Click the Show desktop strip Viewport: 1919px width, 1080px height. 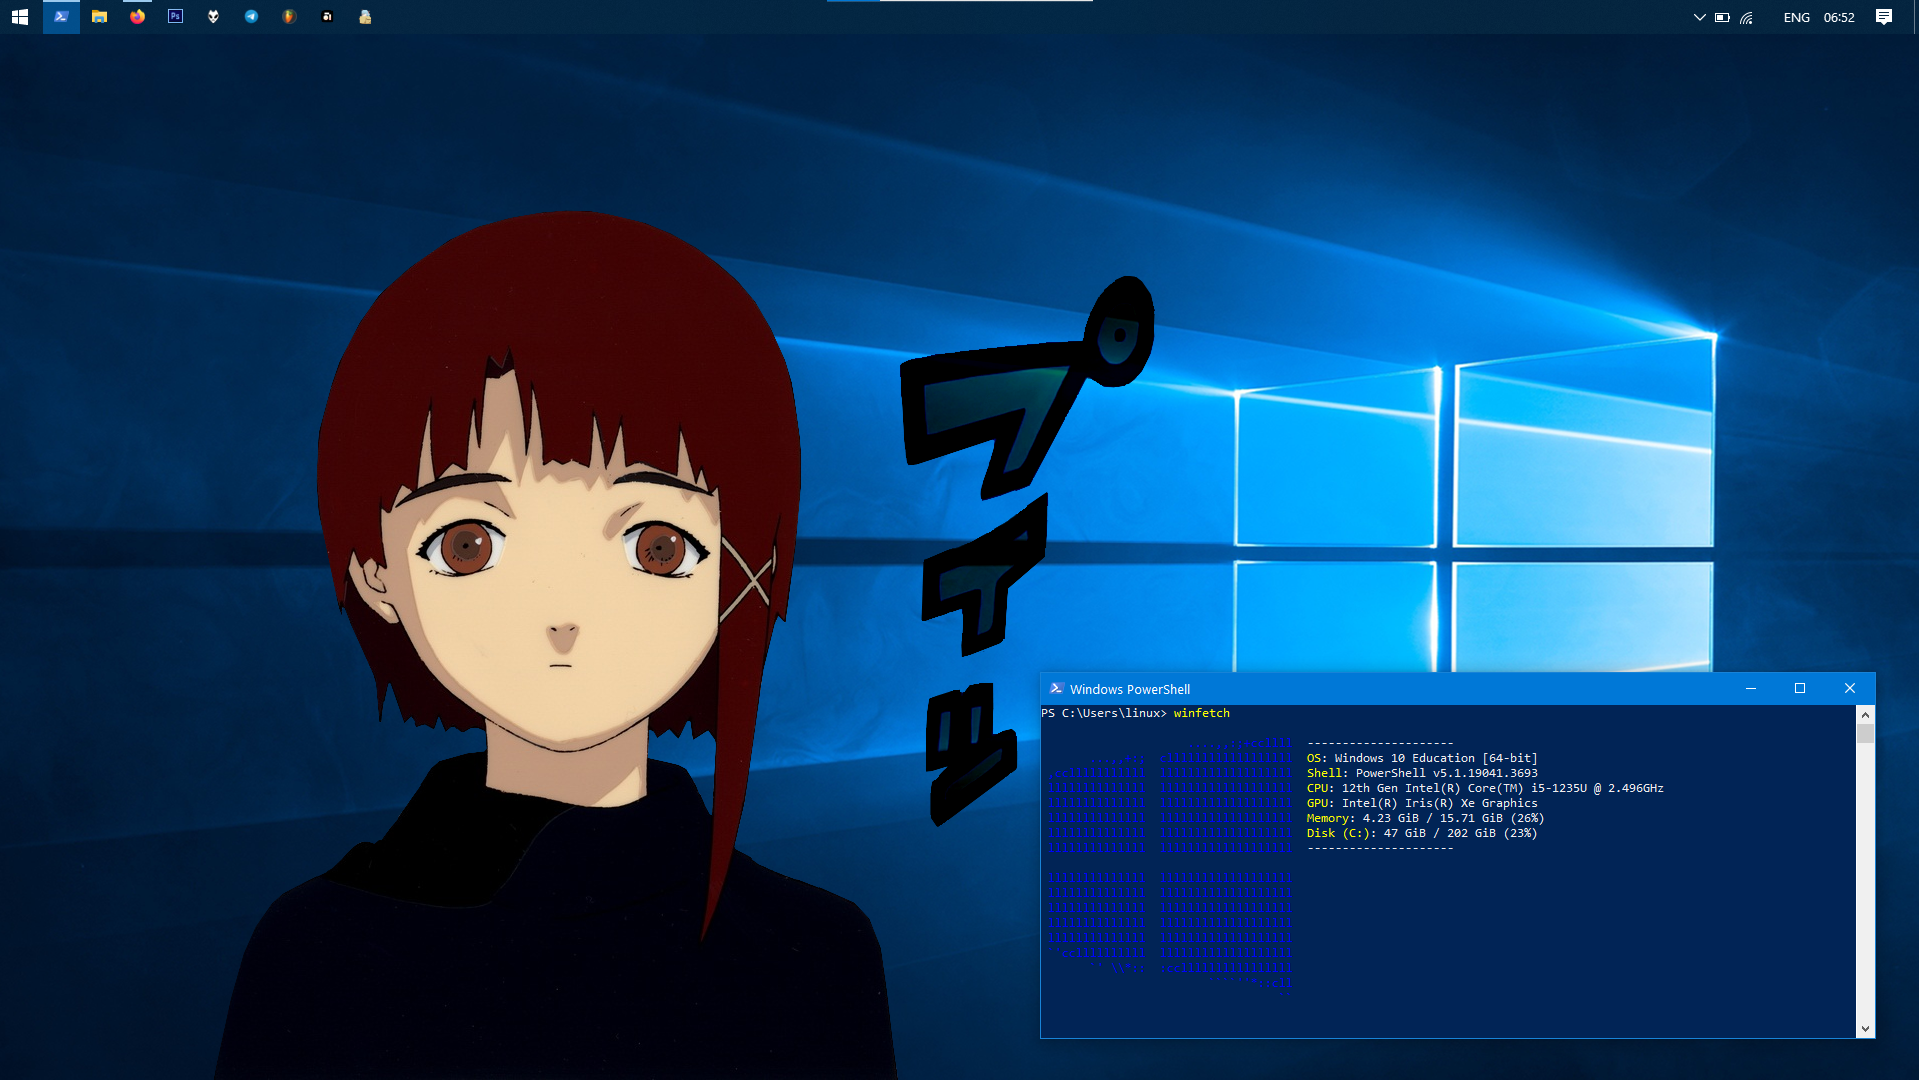click(x=1915, y=17)
